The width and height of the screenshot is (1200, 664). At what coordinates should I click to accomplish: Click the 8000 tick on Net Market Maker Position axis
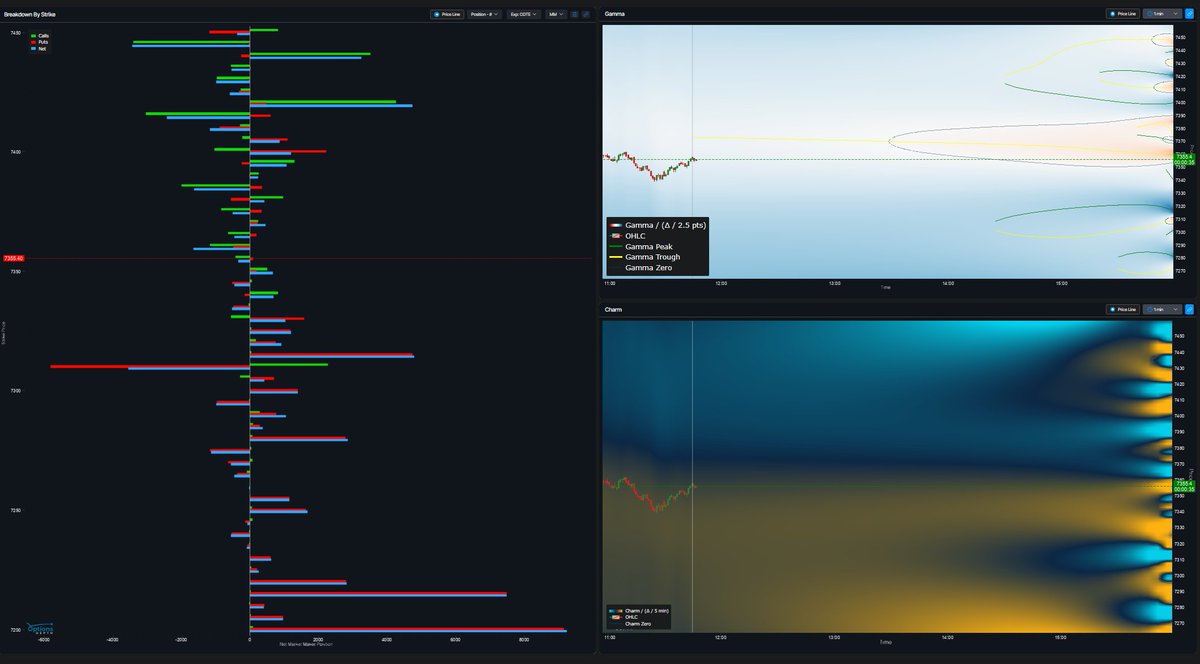coord(523,640)
